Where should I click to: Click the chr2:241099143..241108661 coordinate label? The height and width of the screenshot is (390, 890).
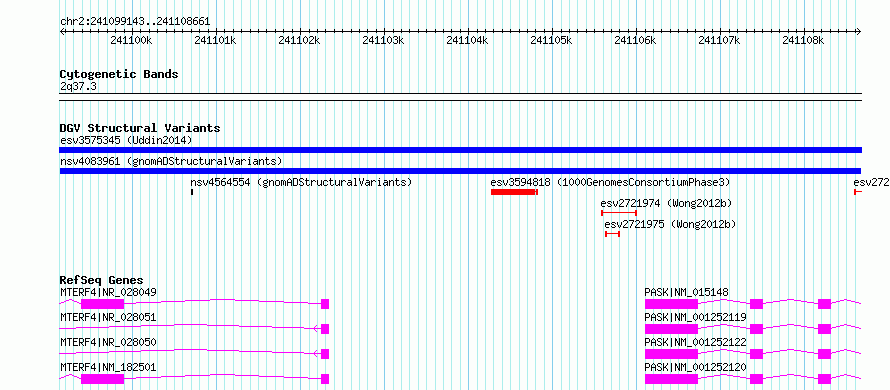(135, 22)
